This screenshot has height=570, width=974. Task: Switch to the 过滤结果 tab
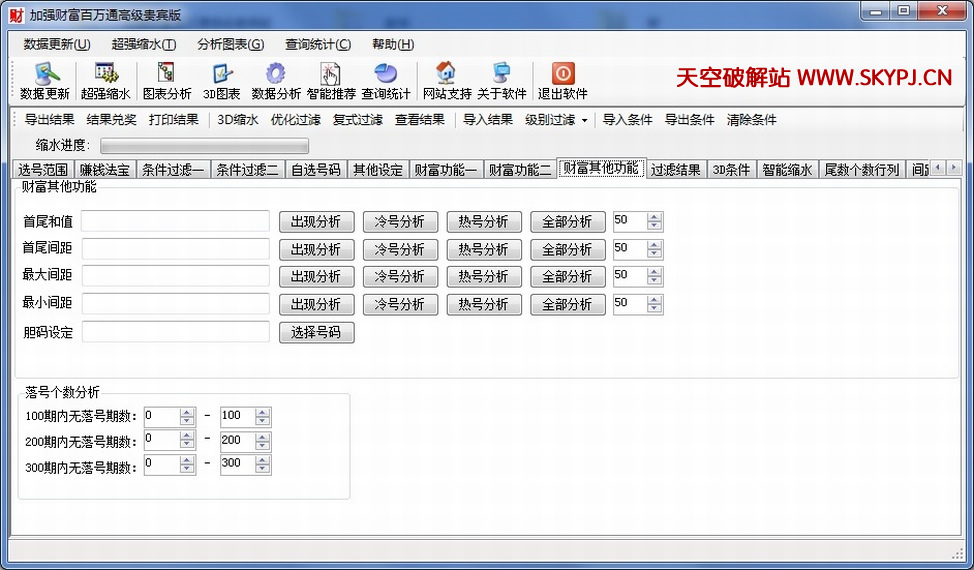[x=675, y=170]
